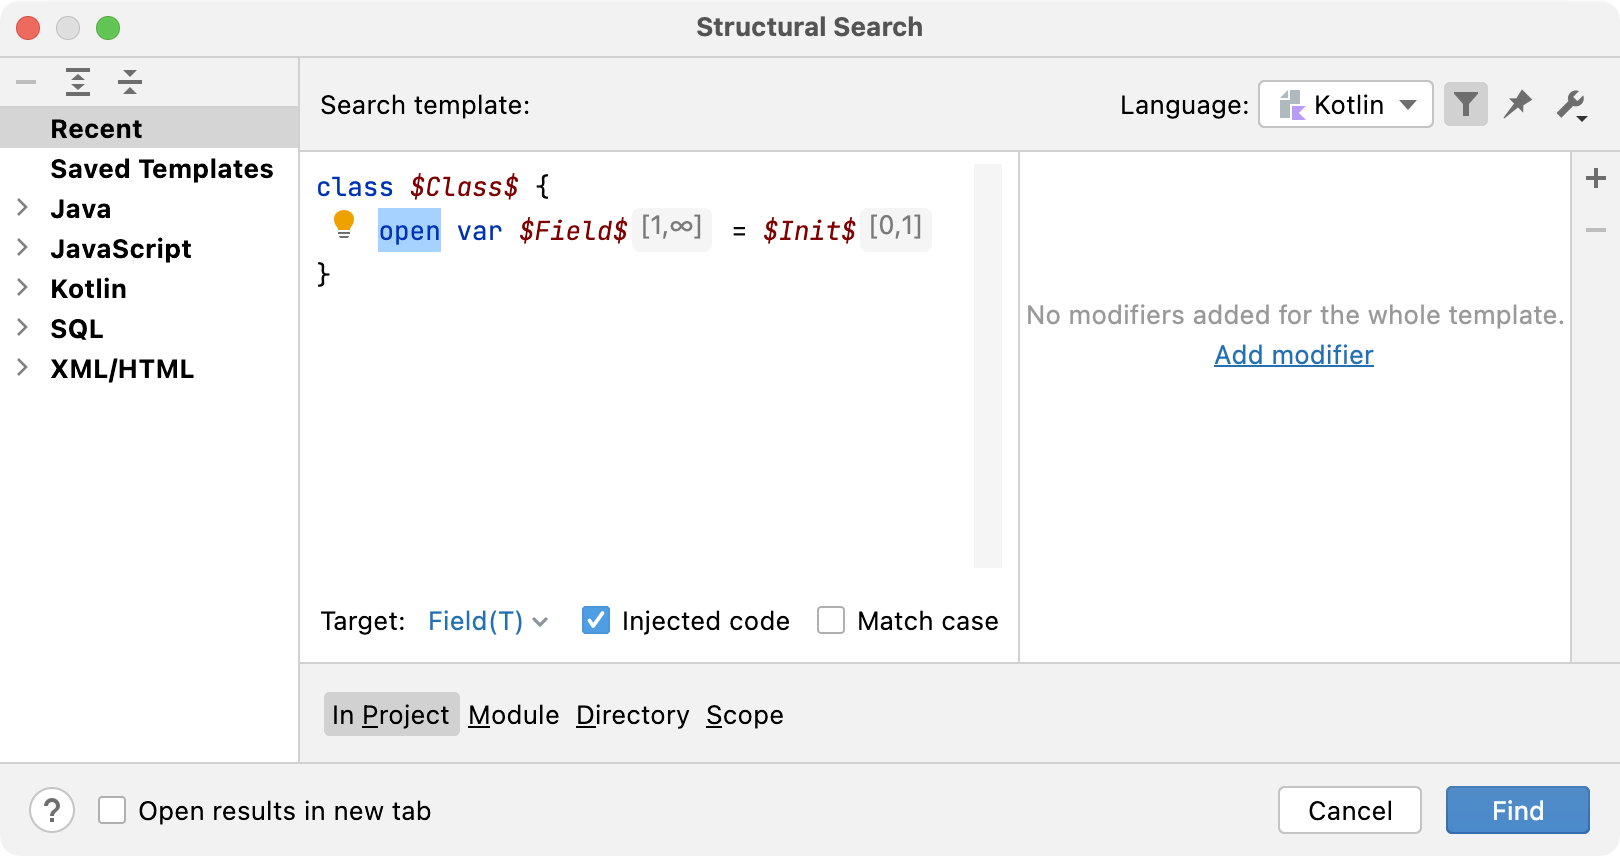Select the Module scope tab
Viewport: 1620px width, 856px height.
(x=513, y=715)
